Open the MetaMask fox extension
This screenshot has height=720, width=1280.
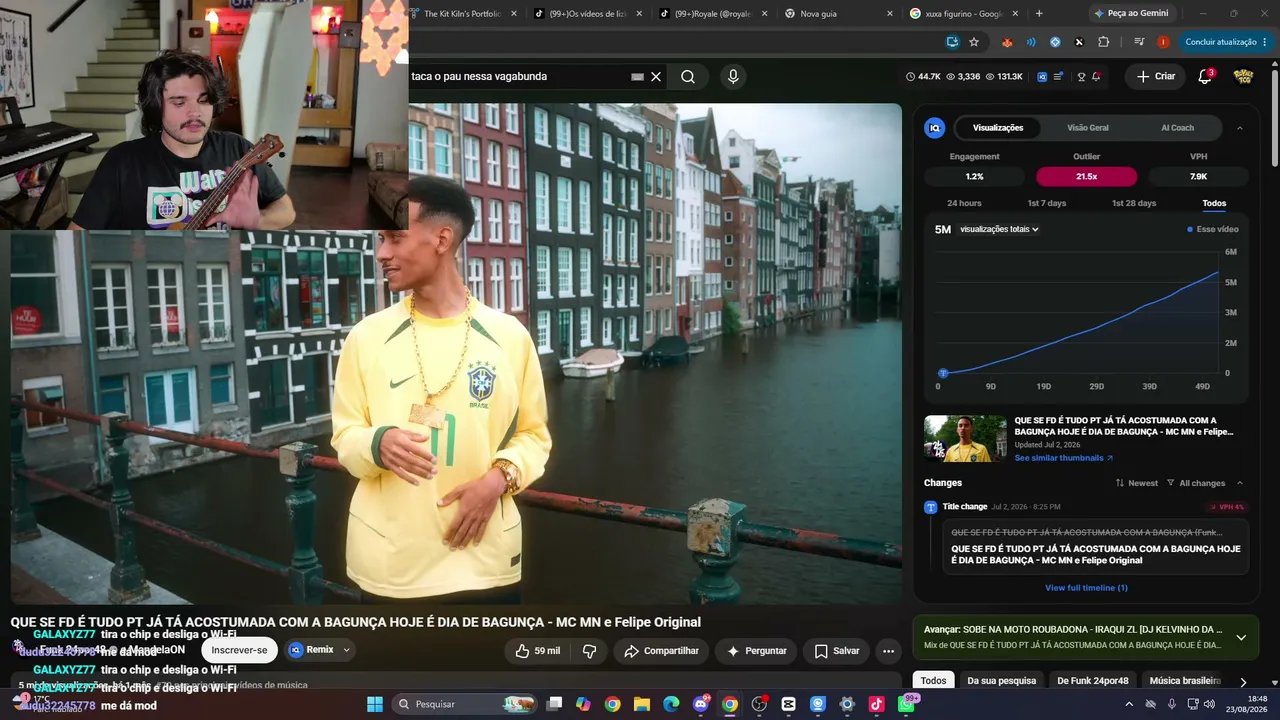(x=1007, y=42)
